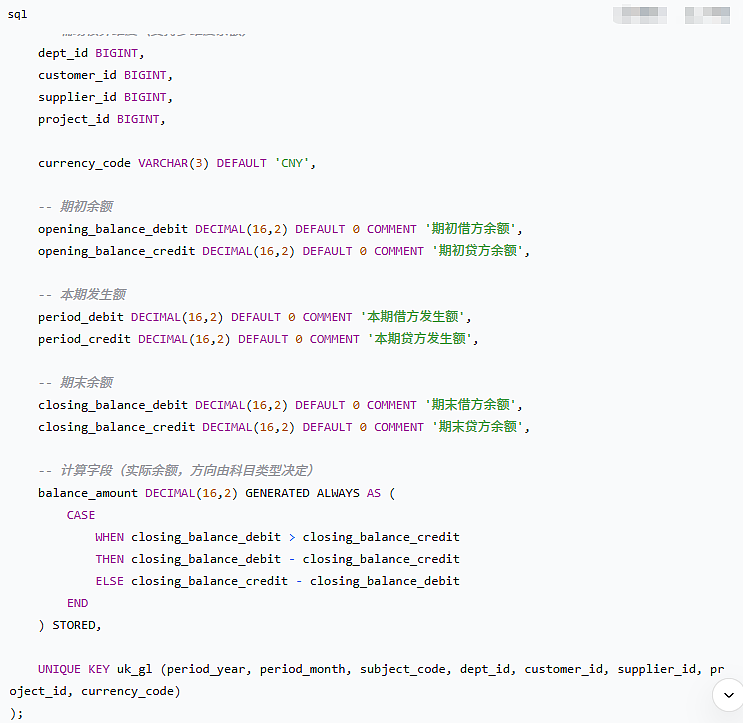The image size is (743, 723).
Task: Click the '-- 期末余额' comment line
Action: tap(75, 383)
